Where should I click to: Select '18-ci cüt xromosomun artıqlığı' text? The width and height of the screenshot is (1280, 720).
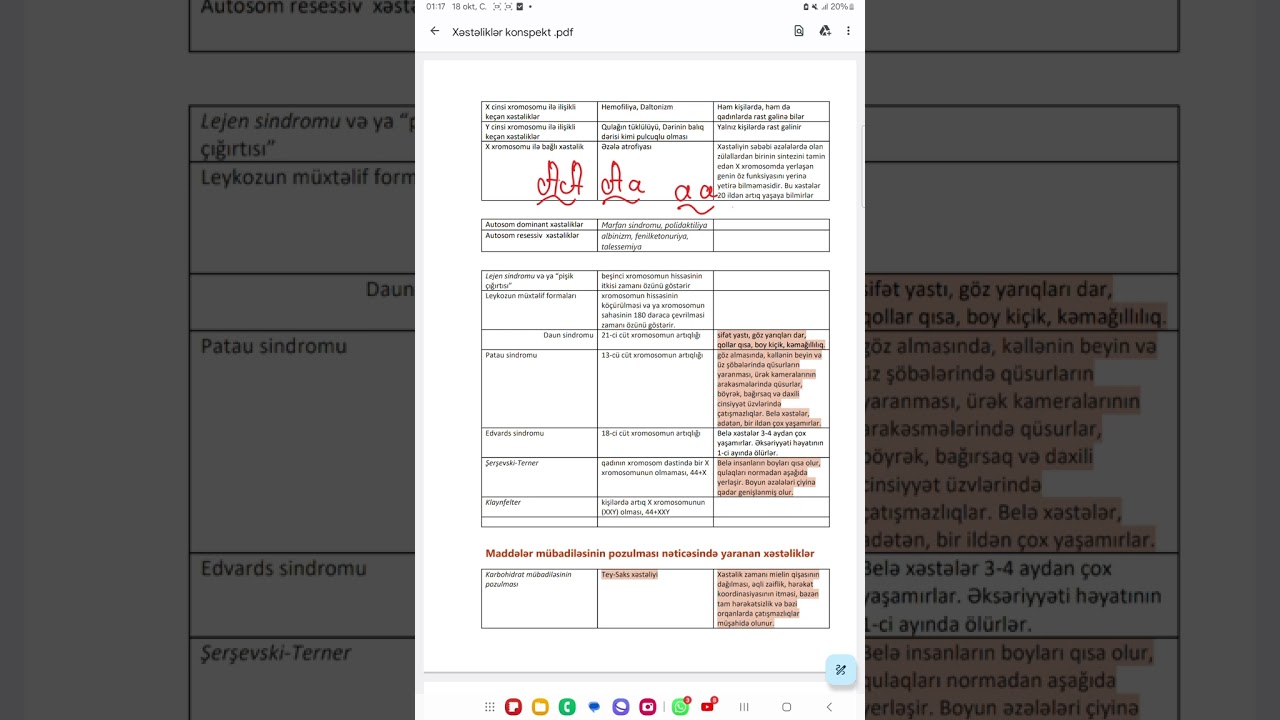pyautogui.click(x=651, y=433)
